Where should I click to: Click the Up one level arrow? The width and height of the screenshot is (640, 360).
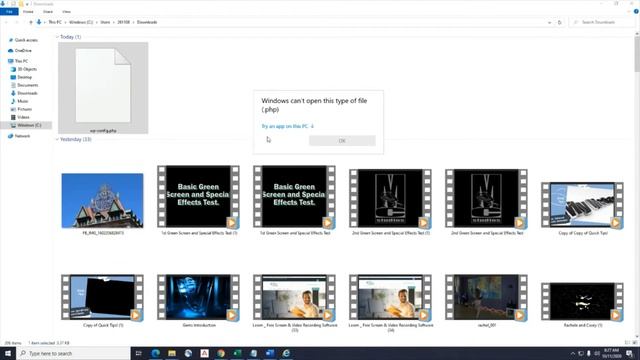click(31, 22)
